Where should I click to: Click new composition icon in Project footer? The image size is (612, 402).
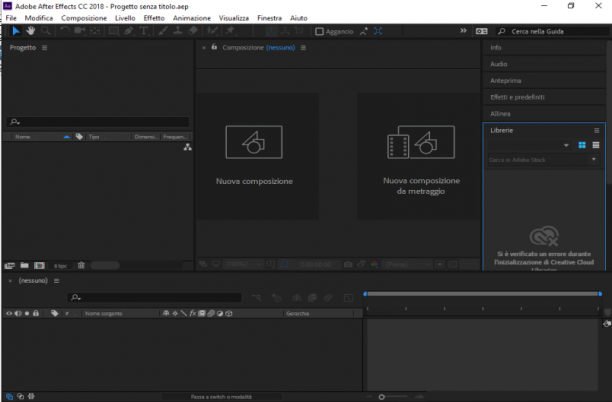click(x=39, y=265)
